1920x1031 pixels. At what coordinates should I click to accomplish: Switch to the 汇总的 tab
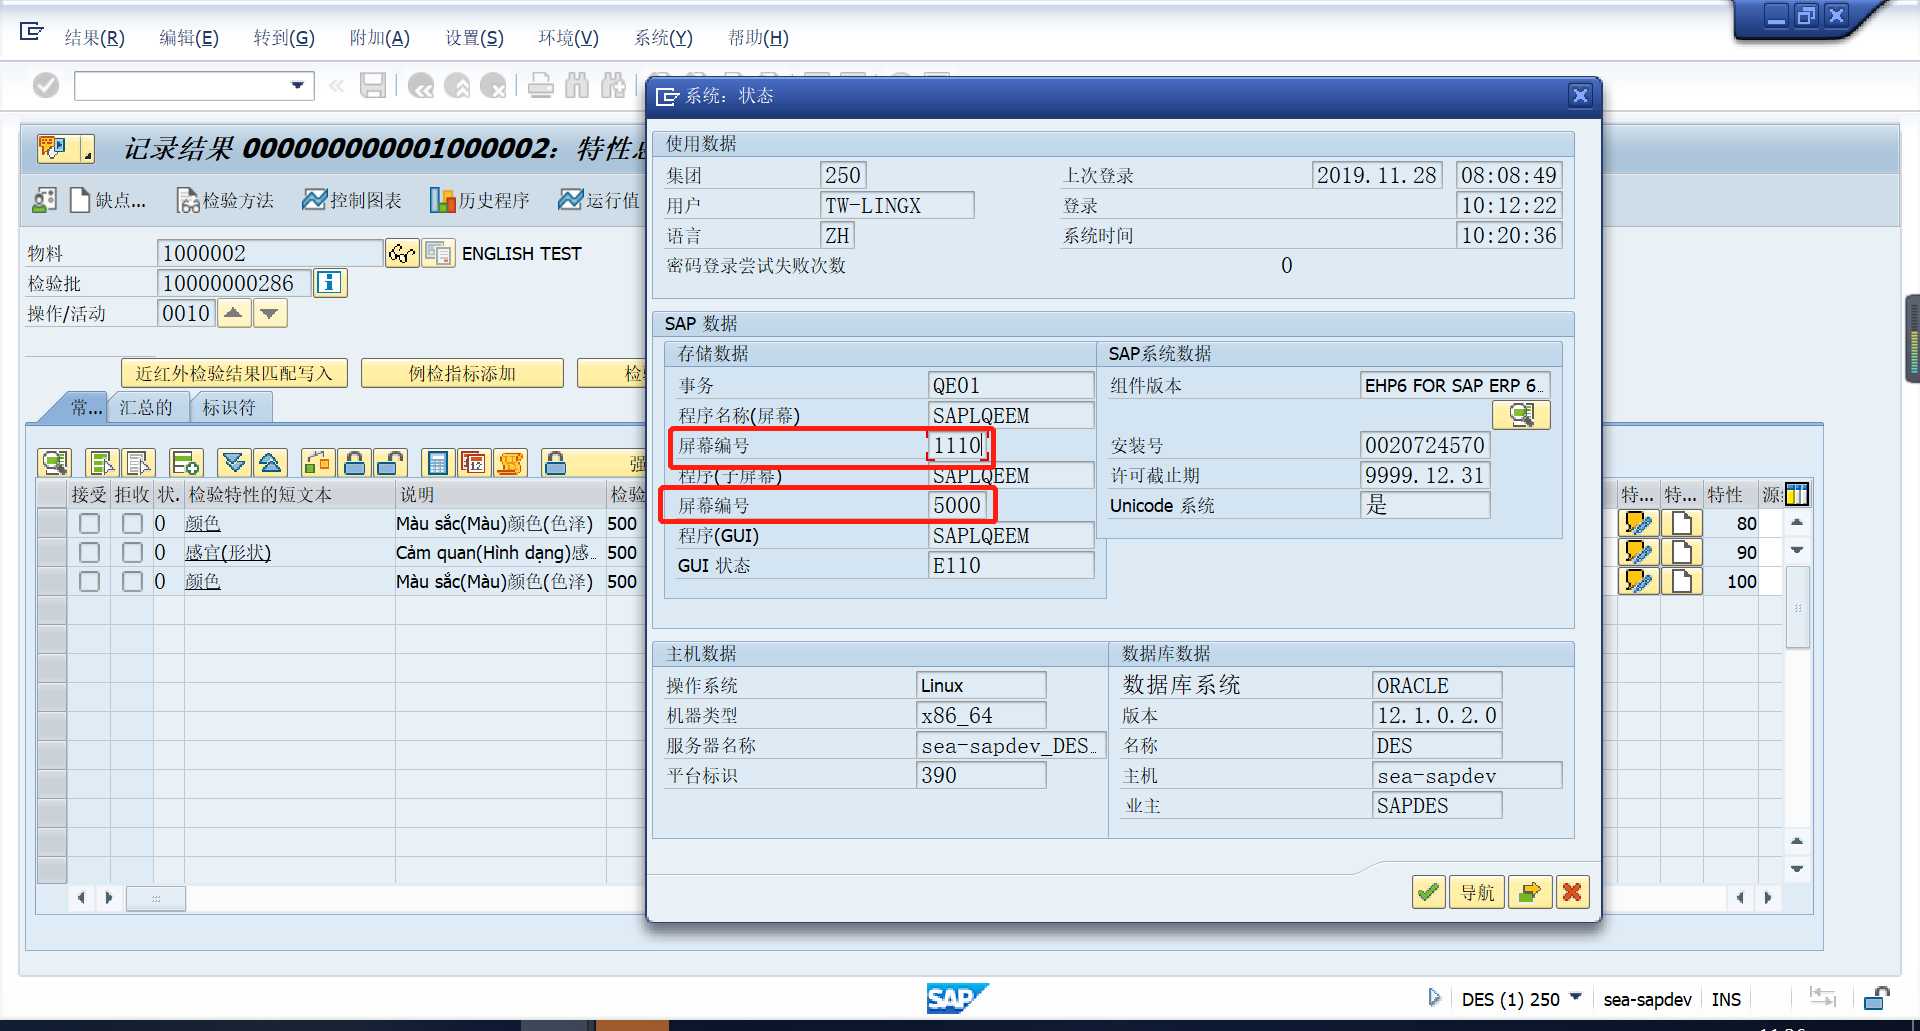click(x=147, y=408)
